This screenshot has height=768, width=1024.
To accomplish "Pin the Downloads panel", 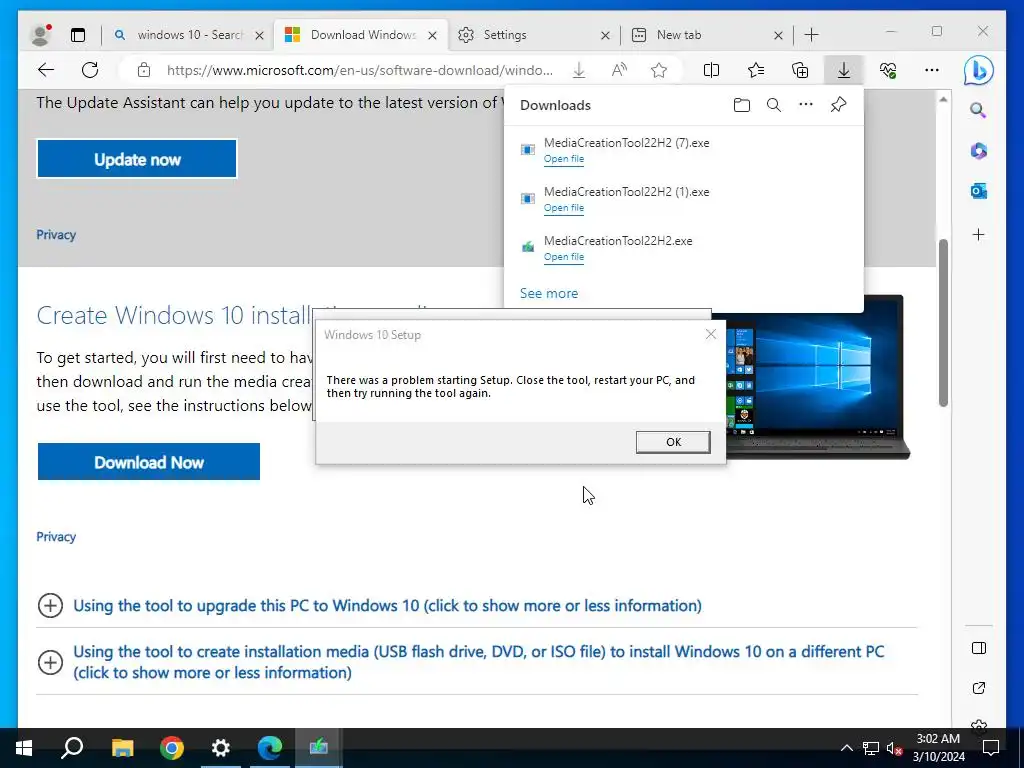I will click(x=839, y=104).
